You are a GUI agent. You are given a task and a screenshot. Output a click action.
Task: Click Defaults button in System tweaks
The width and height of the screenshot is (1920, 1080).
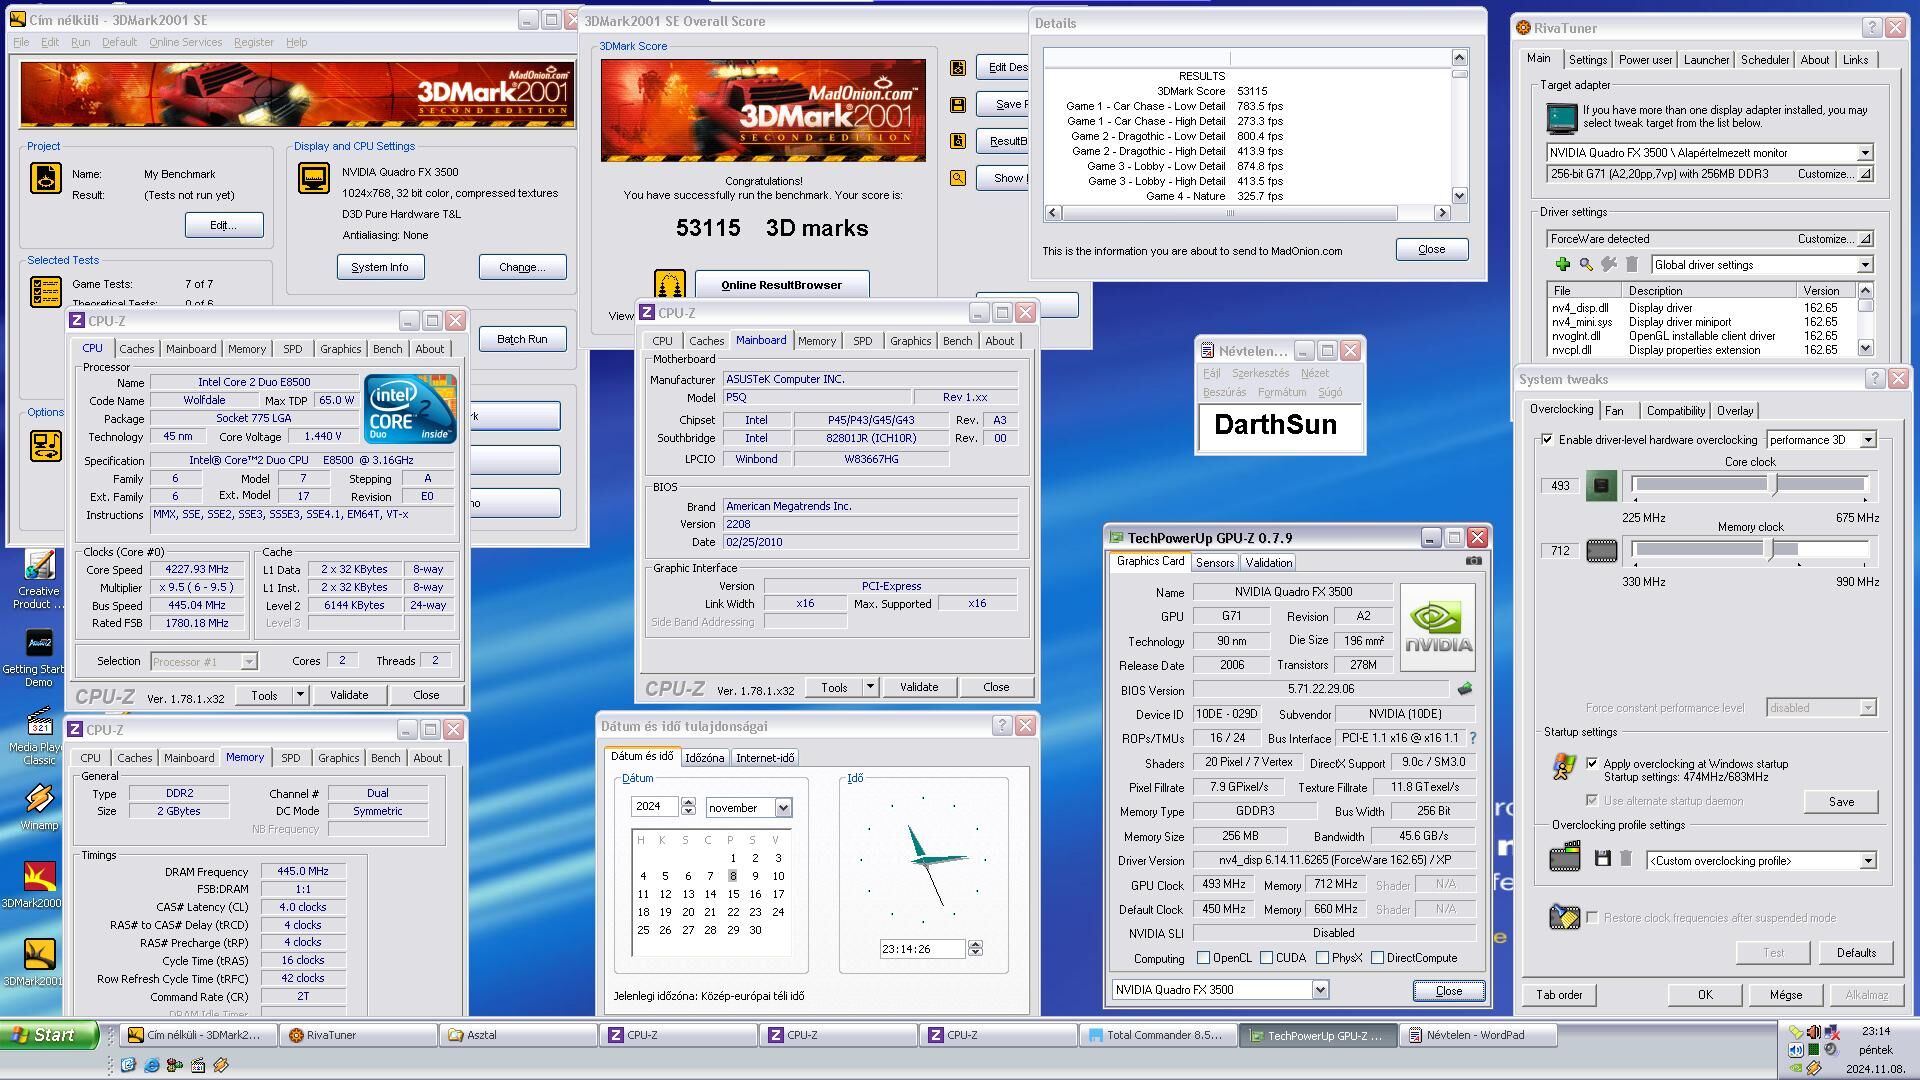pyautogui.click(x=1856, y=953)
